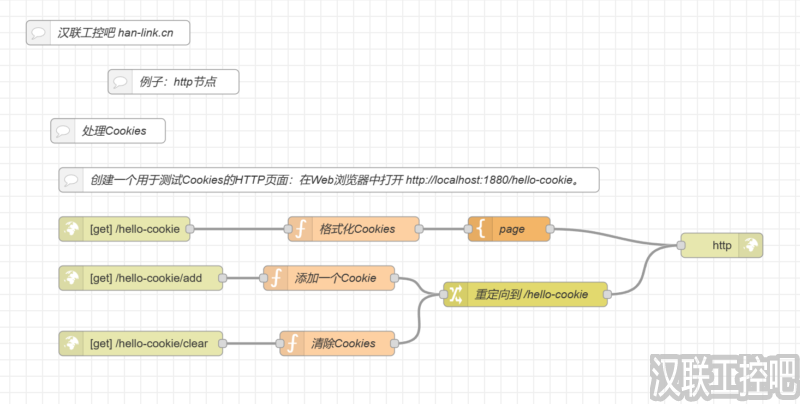Viewport: 800px width, 404px height.
Task: Click the function icon on 清除Cookies node
Action: 292,343
